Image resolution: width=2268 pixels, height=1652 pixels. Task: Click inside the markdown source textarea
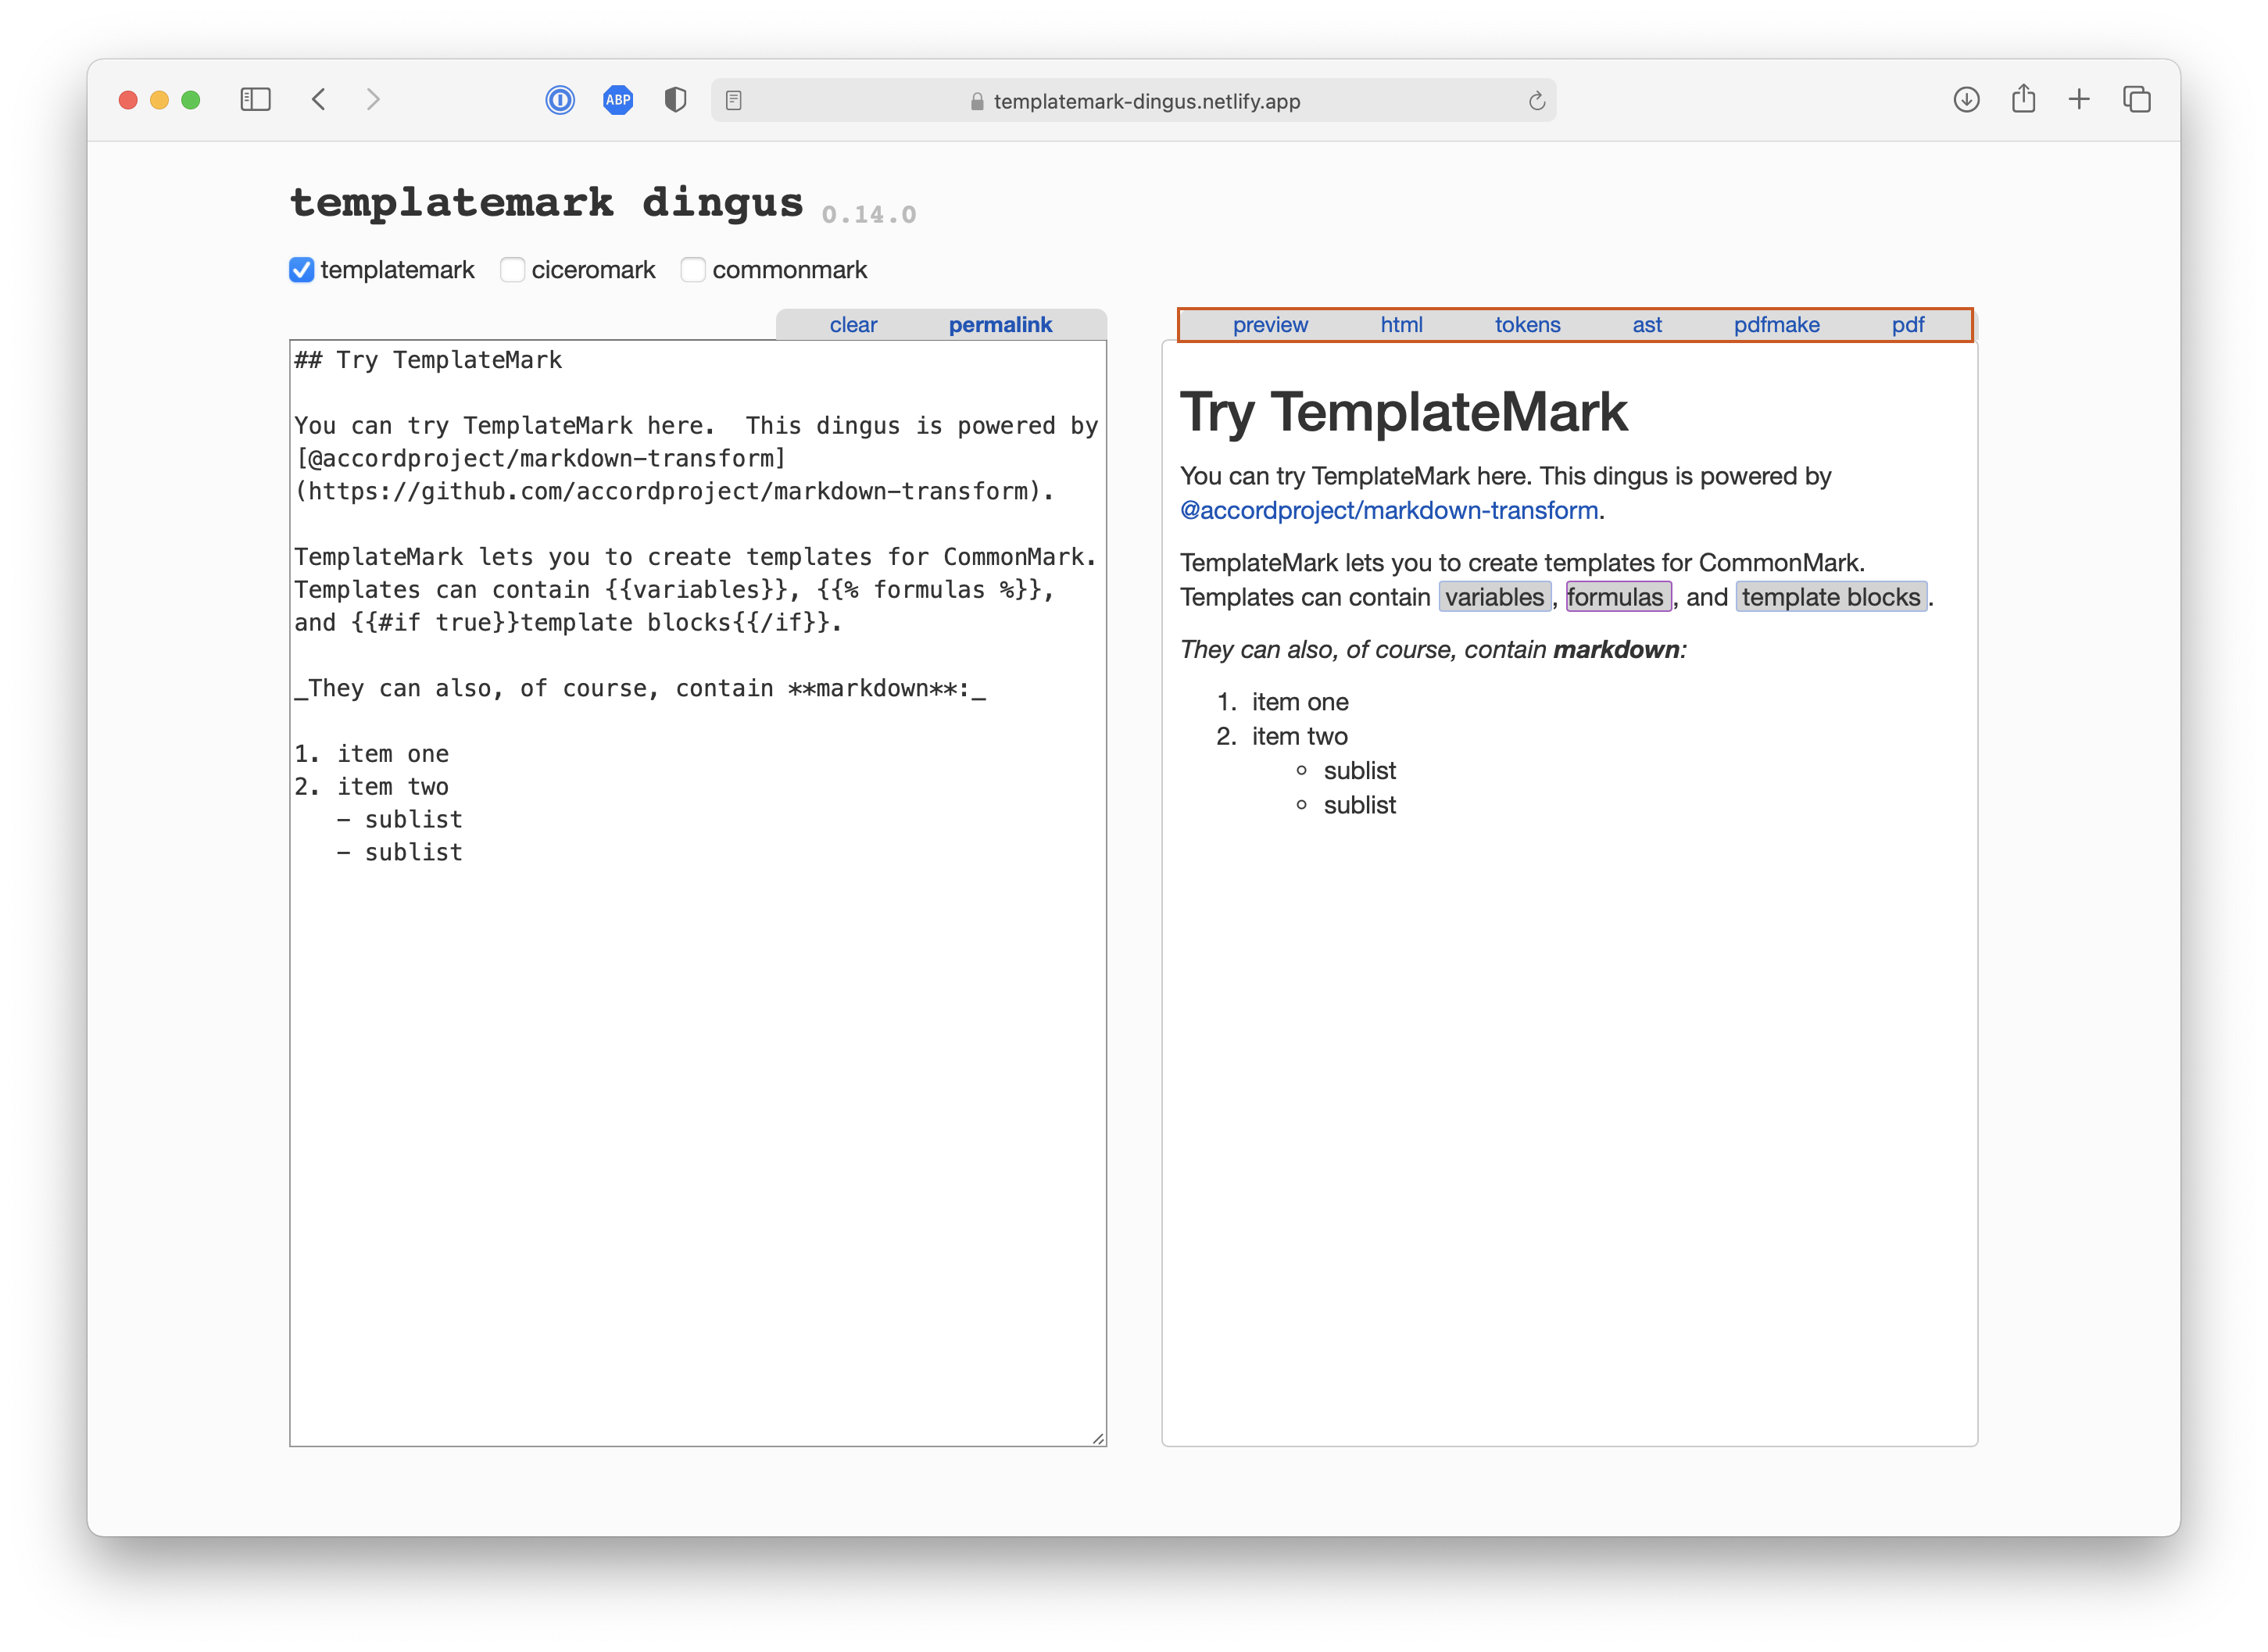(x=698, y=893)
